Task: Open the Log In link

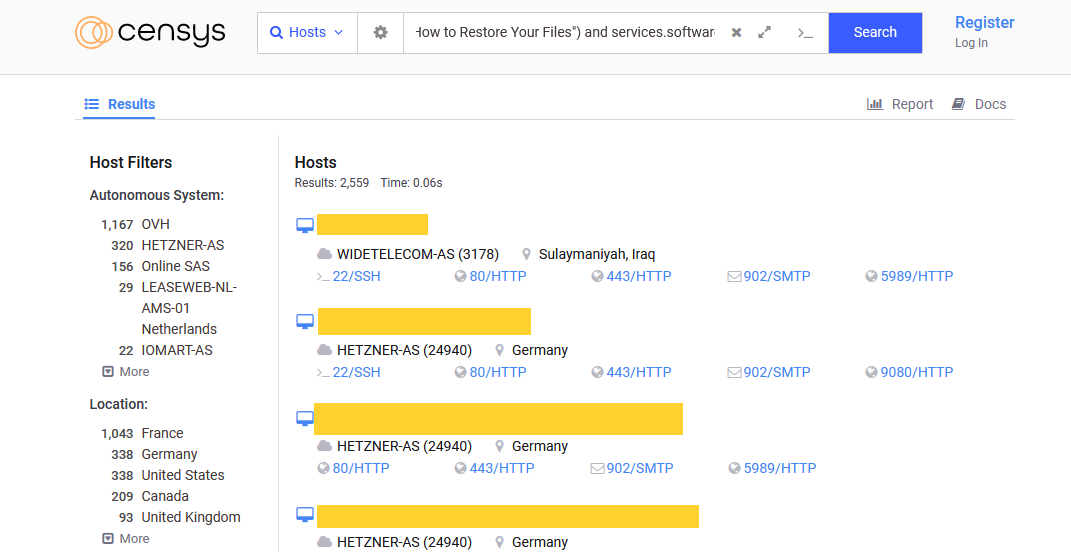Action: coord(971,43)
